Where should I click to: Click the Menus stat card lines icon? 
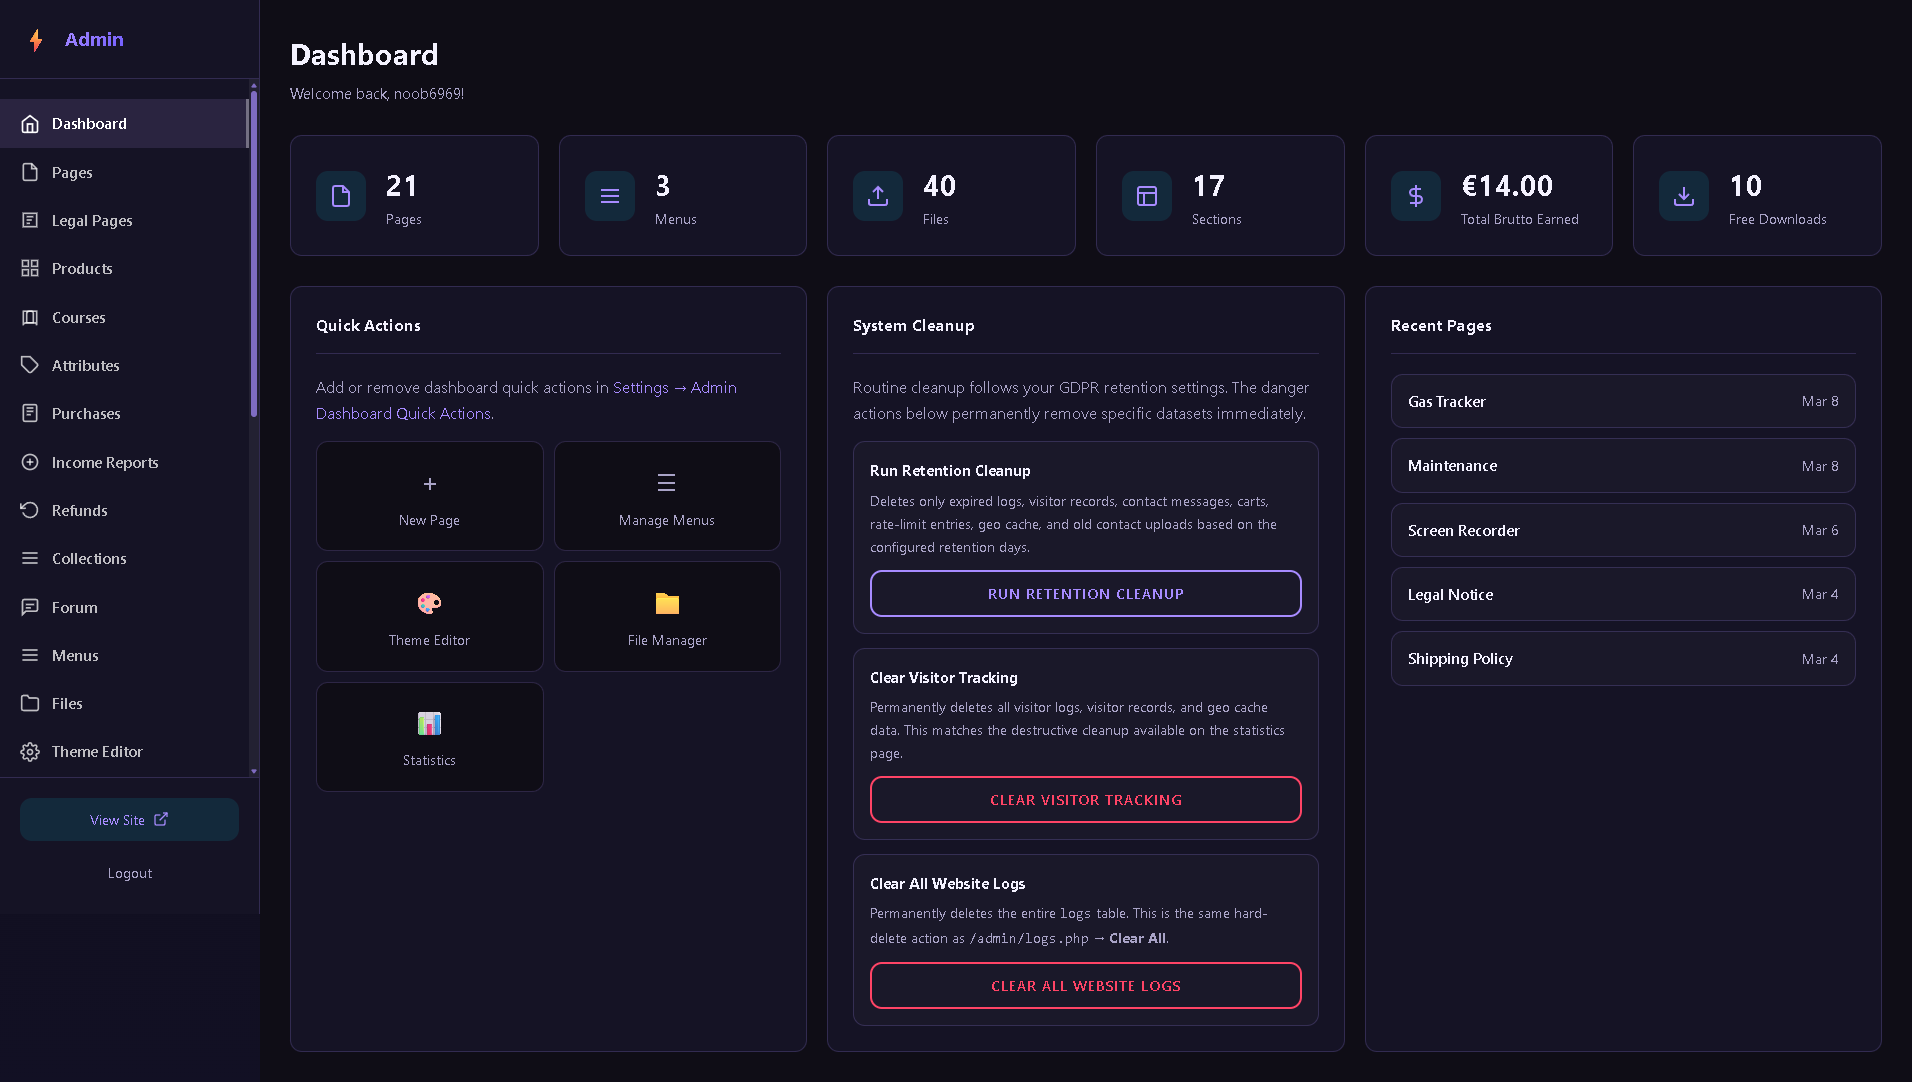[x=610, y=196]
